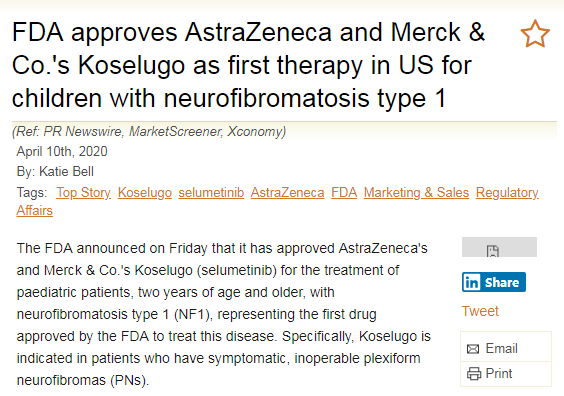This screenshot has width=564, height=396.
Task: Click the LinkedIn 'in' logo
Action: coord(471,282)
